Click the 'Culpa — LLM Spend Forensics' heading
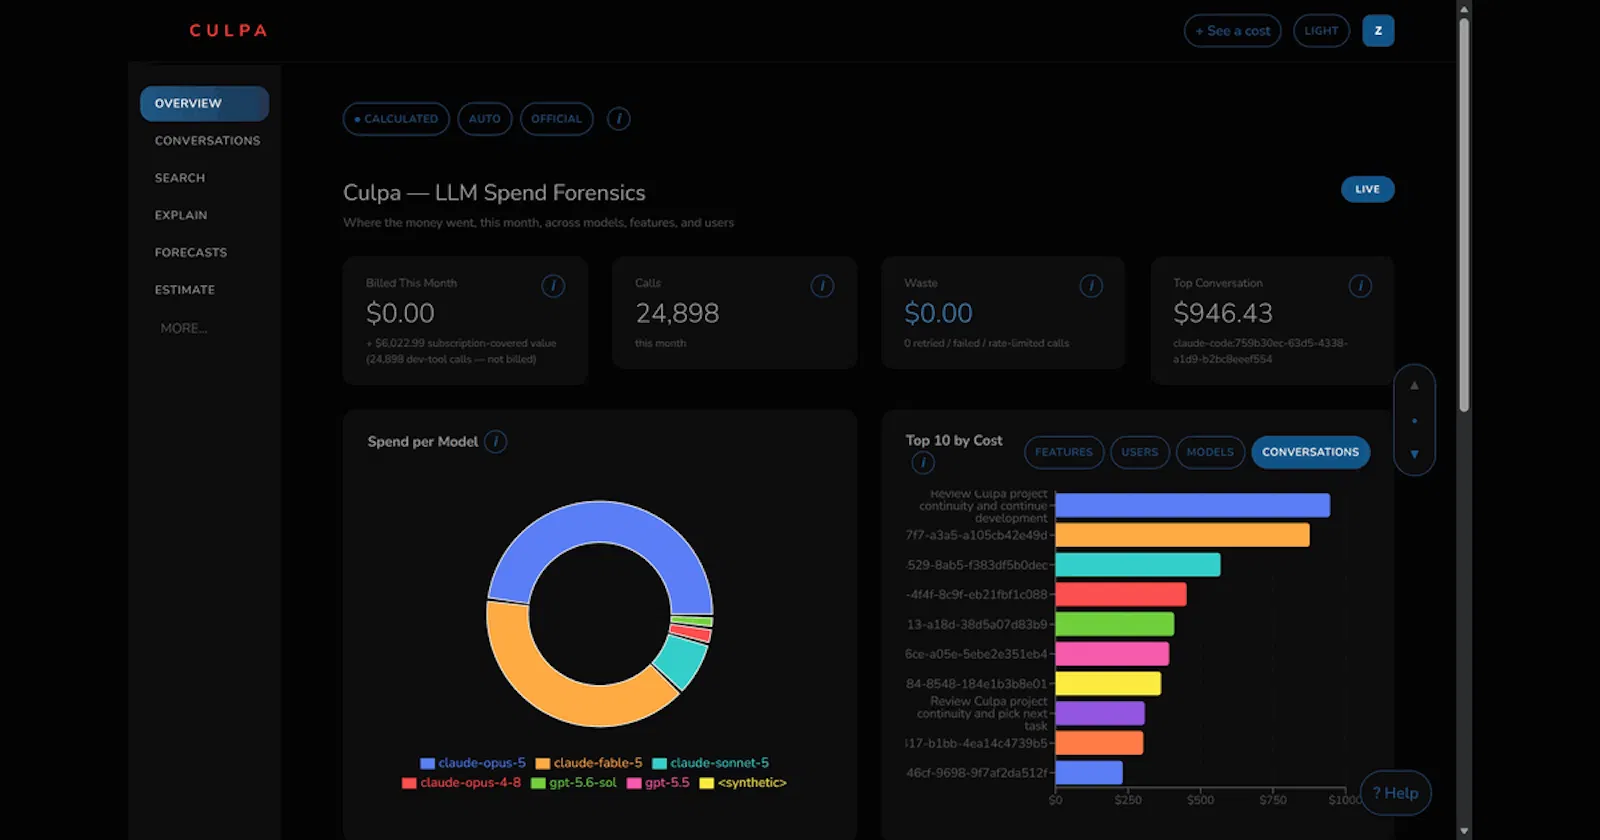 point(494,193)
